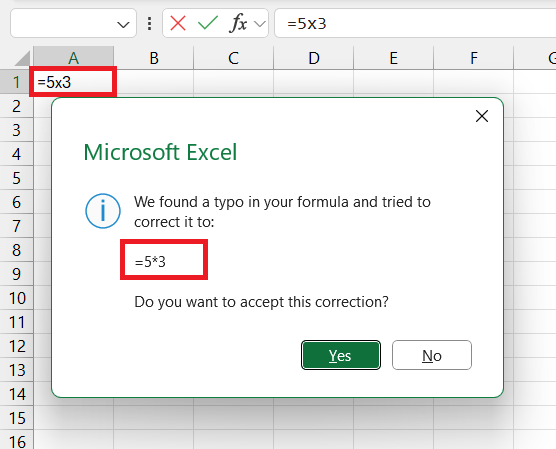Select row 15 header

(x=16, y=418)
